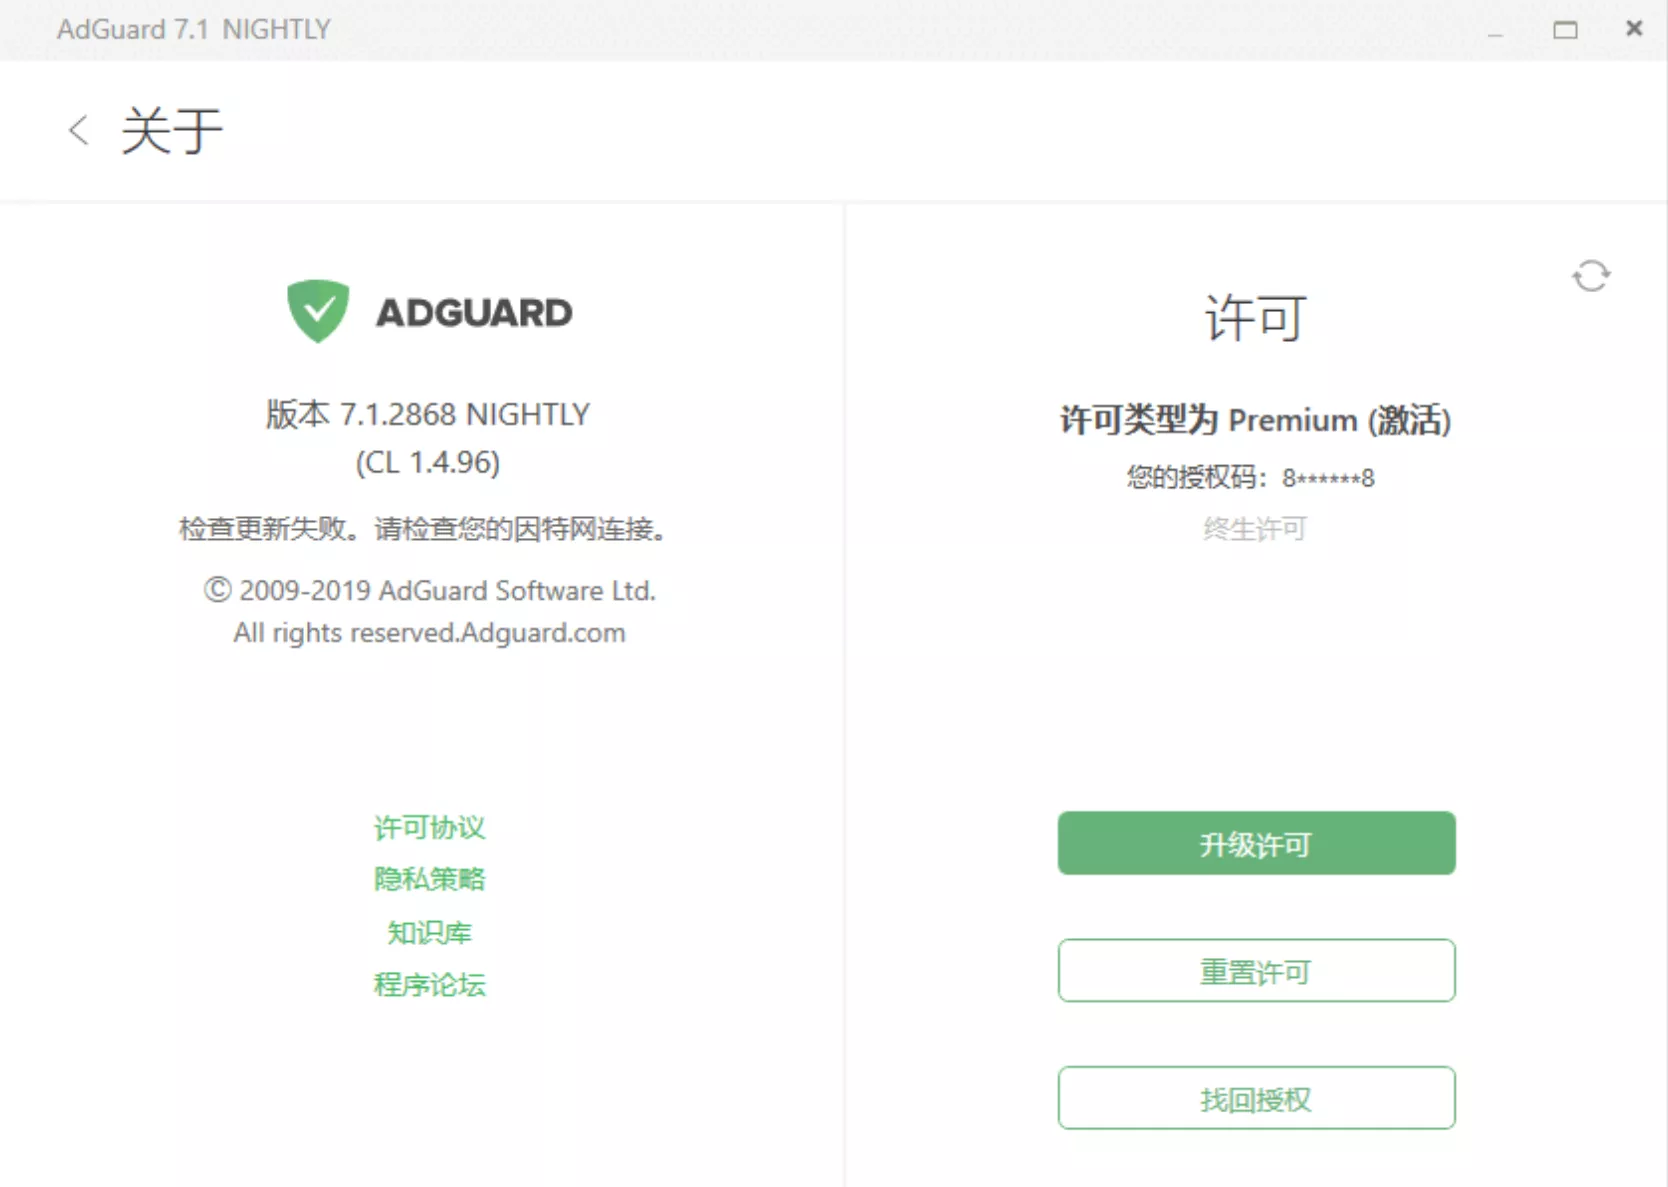The image size is (1668, 1187).
Task: Click the update failure message text
Action: click(421, 530)
